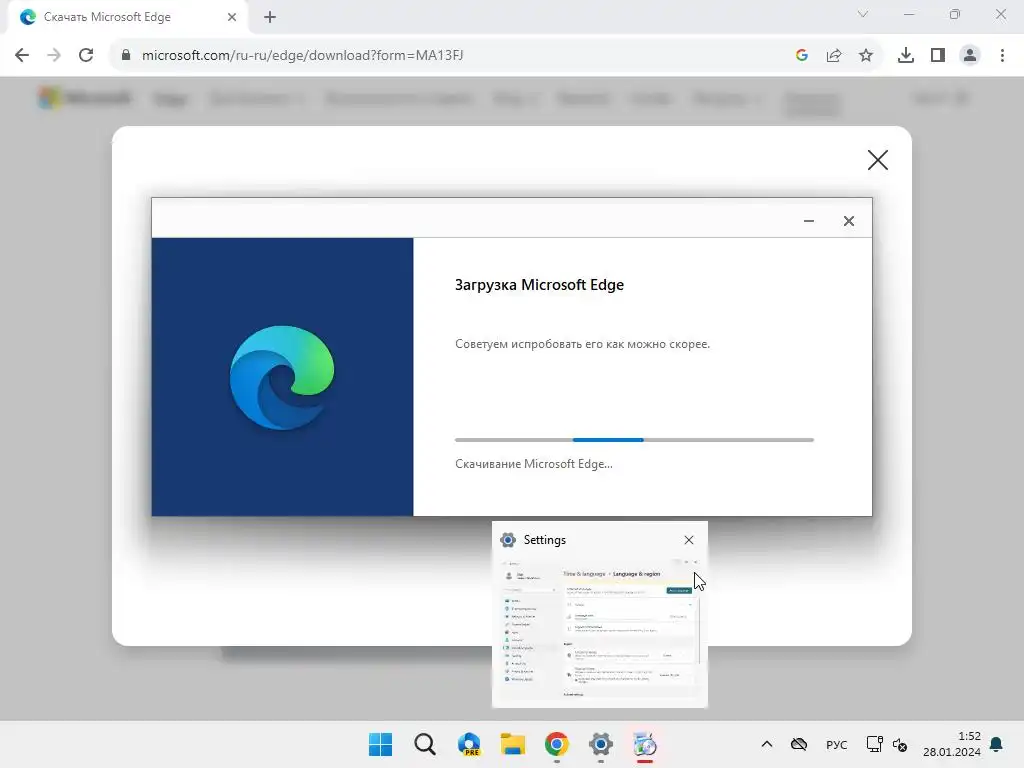The width and height of the screenshot is (1024, 768).
Task: Minimize the Edge installer dialog
Action: click(x=808, y=221)
